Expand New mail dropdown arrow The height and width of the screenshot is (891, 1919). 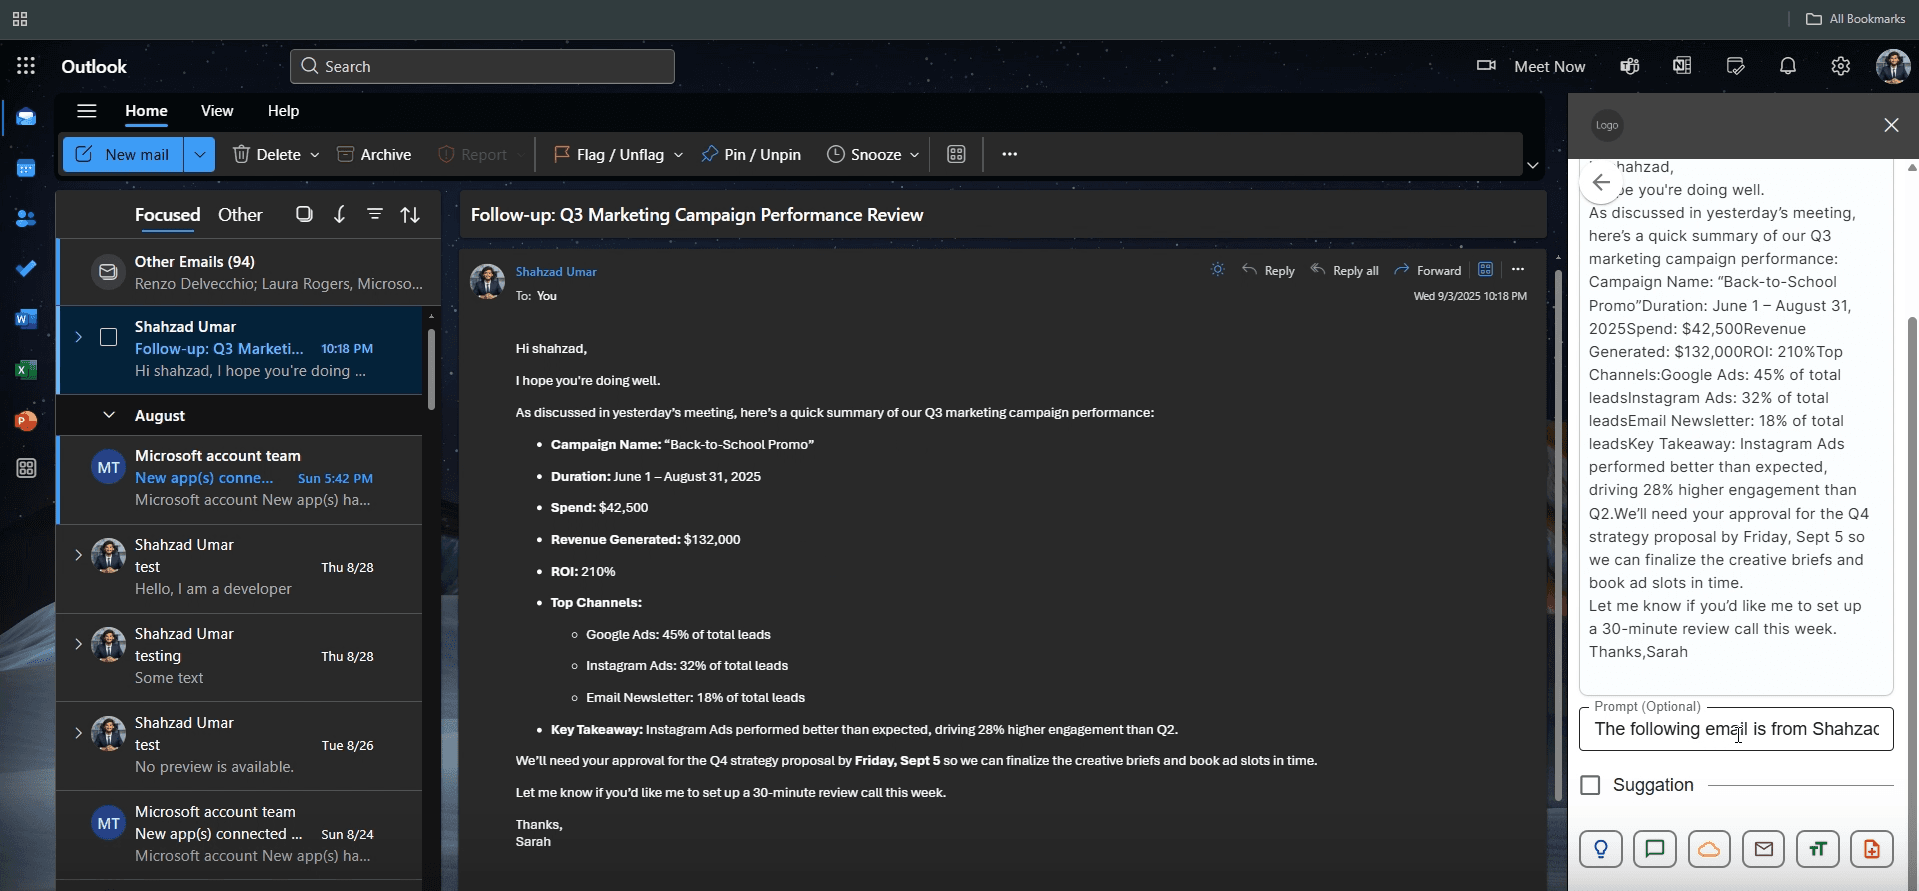click(200, 154)
